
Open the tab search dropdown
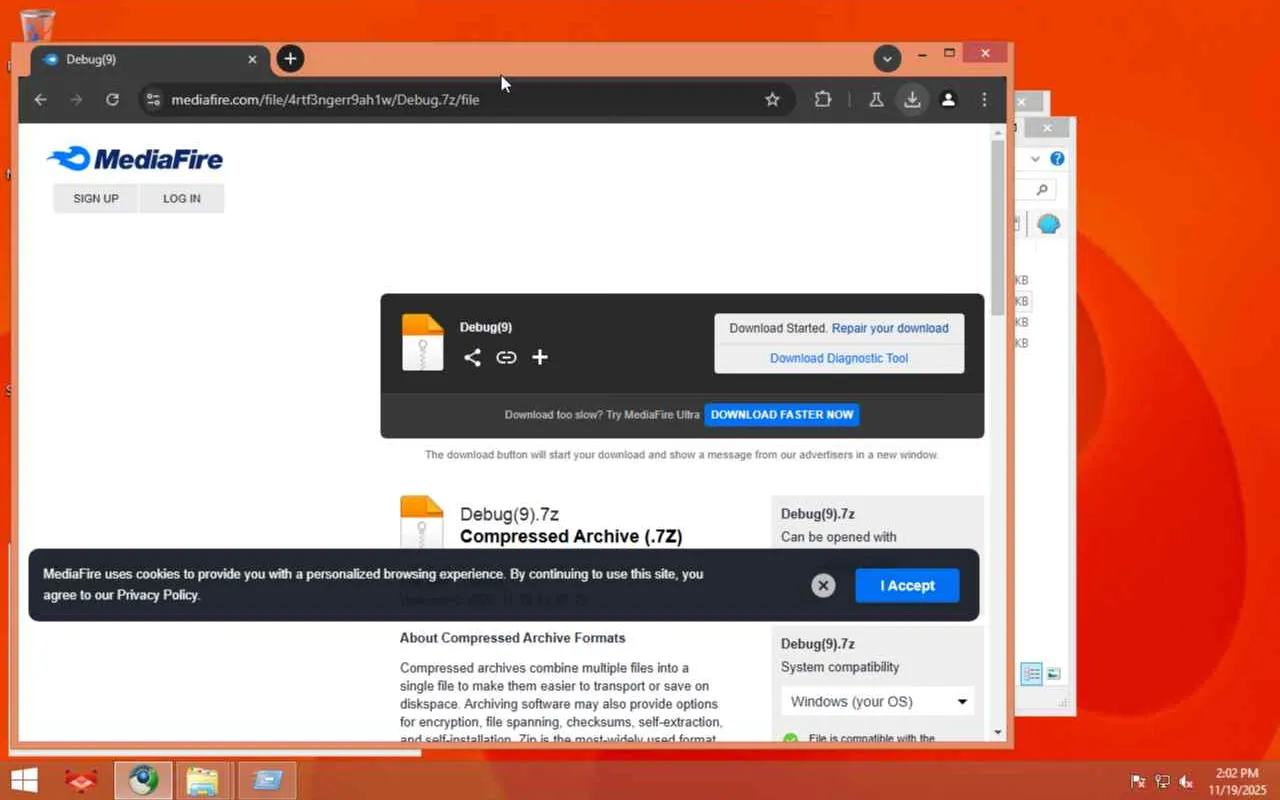tap(887, 59)
